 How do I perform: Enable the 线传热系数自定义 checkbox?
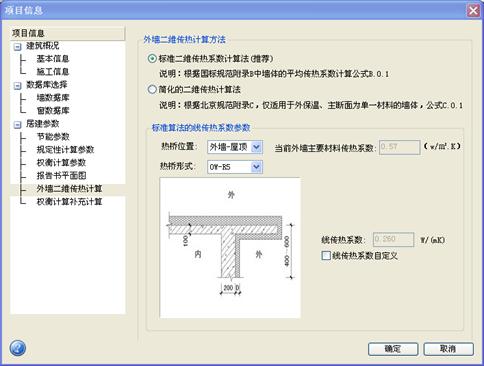pos(326,256)
